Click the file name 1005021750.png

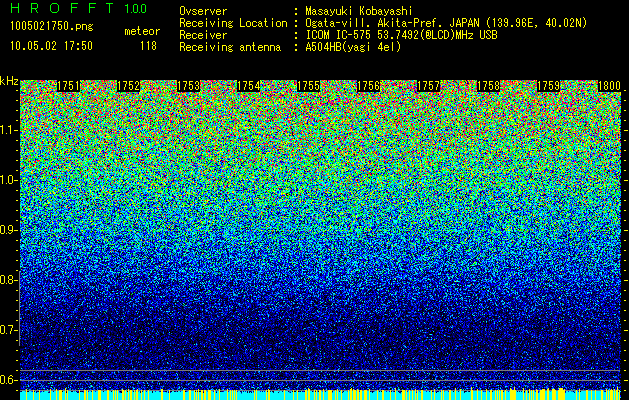pos(52,27)
